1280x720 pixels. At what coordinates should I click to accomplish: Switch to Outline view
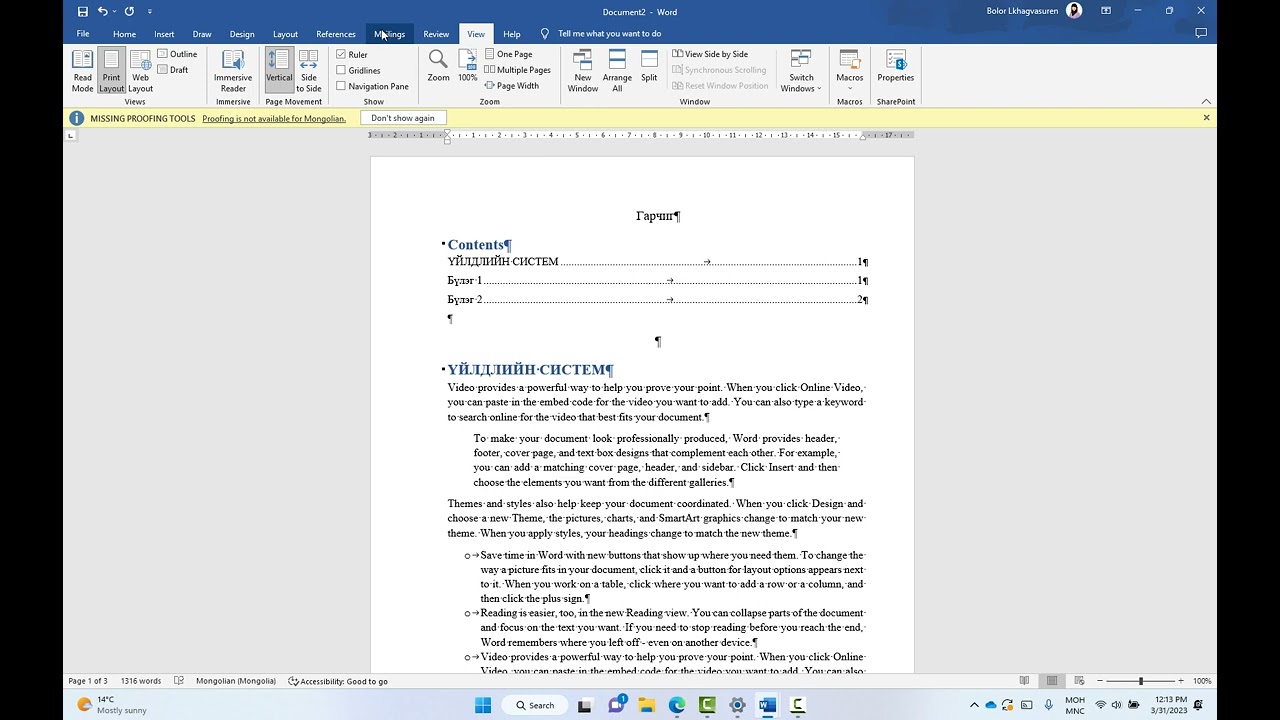click(177, 54)
